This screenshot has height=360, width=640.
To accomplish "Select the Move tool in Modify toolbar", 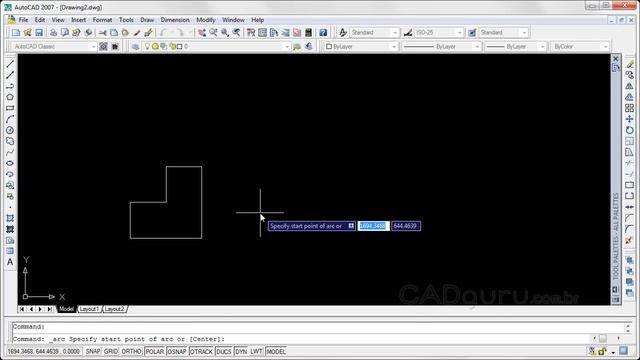I will coord(629,119).
